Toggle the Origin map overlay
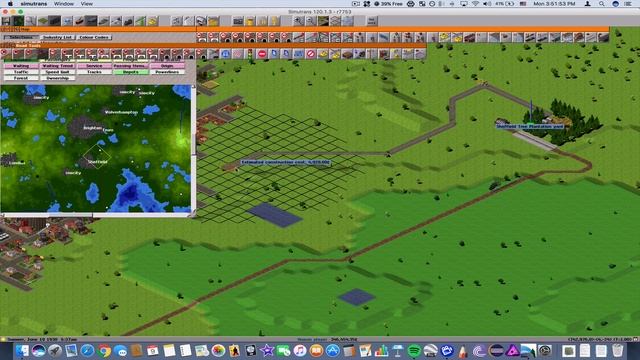This screenshot has width=640, height=360. pos(167,66)
